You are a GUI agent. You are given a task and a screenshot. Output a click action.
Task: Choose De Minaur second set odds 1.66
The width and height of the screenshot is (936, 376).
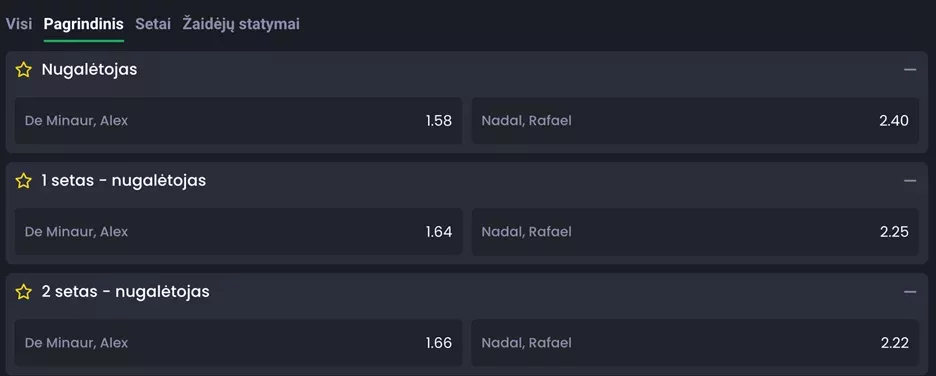tap(238, 343)
